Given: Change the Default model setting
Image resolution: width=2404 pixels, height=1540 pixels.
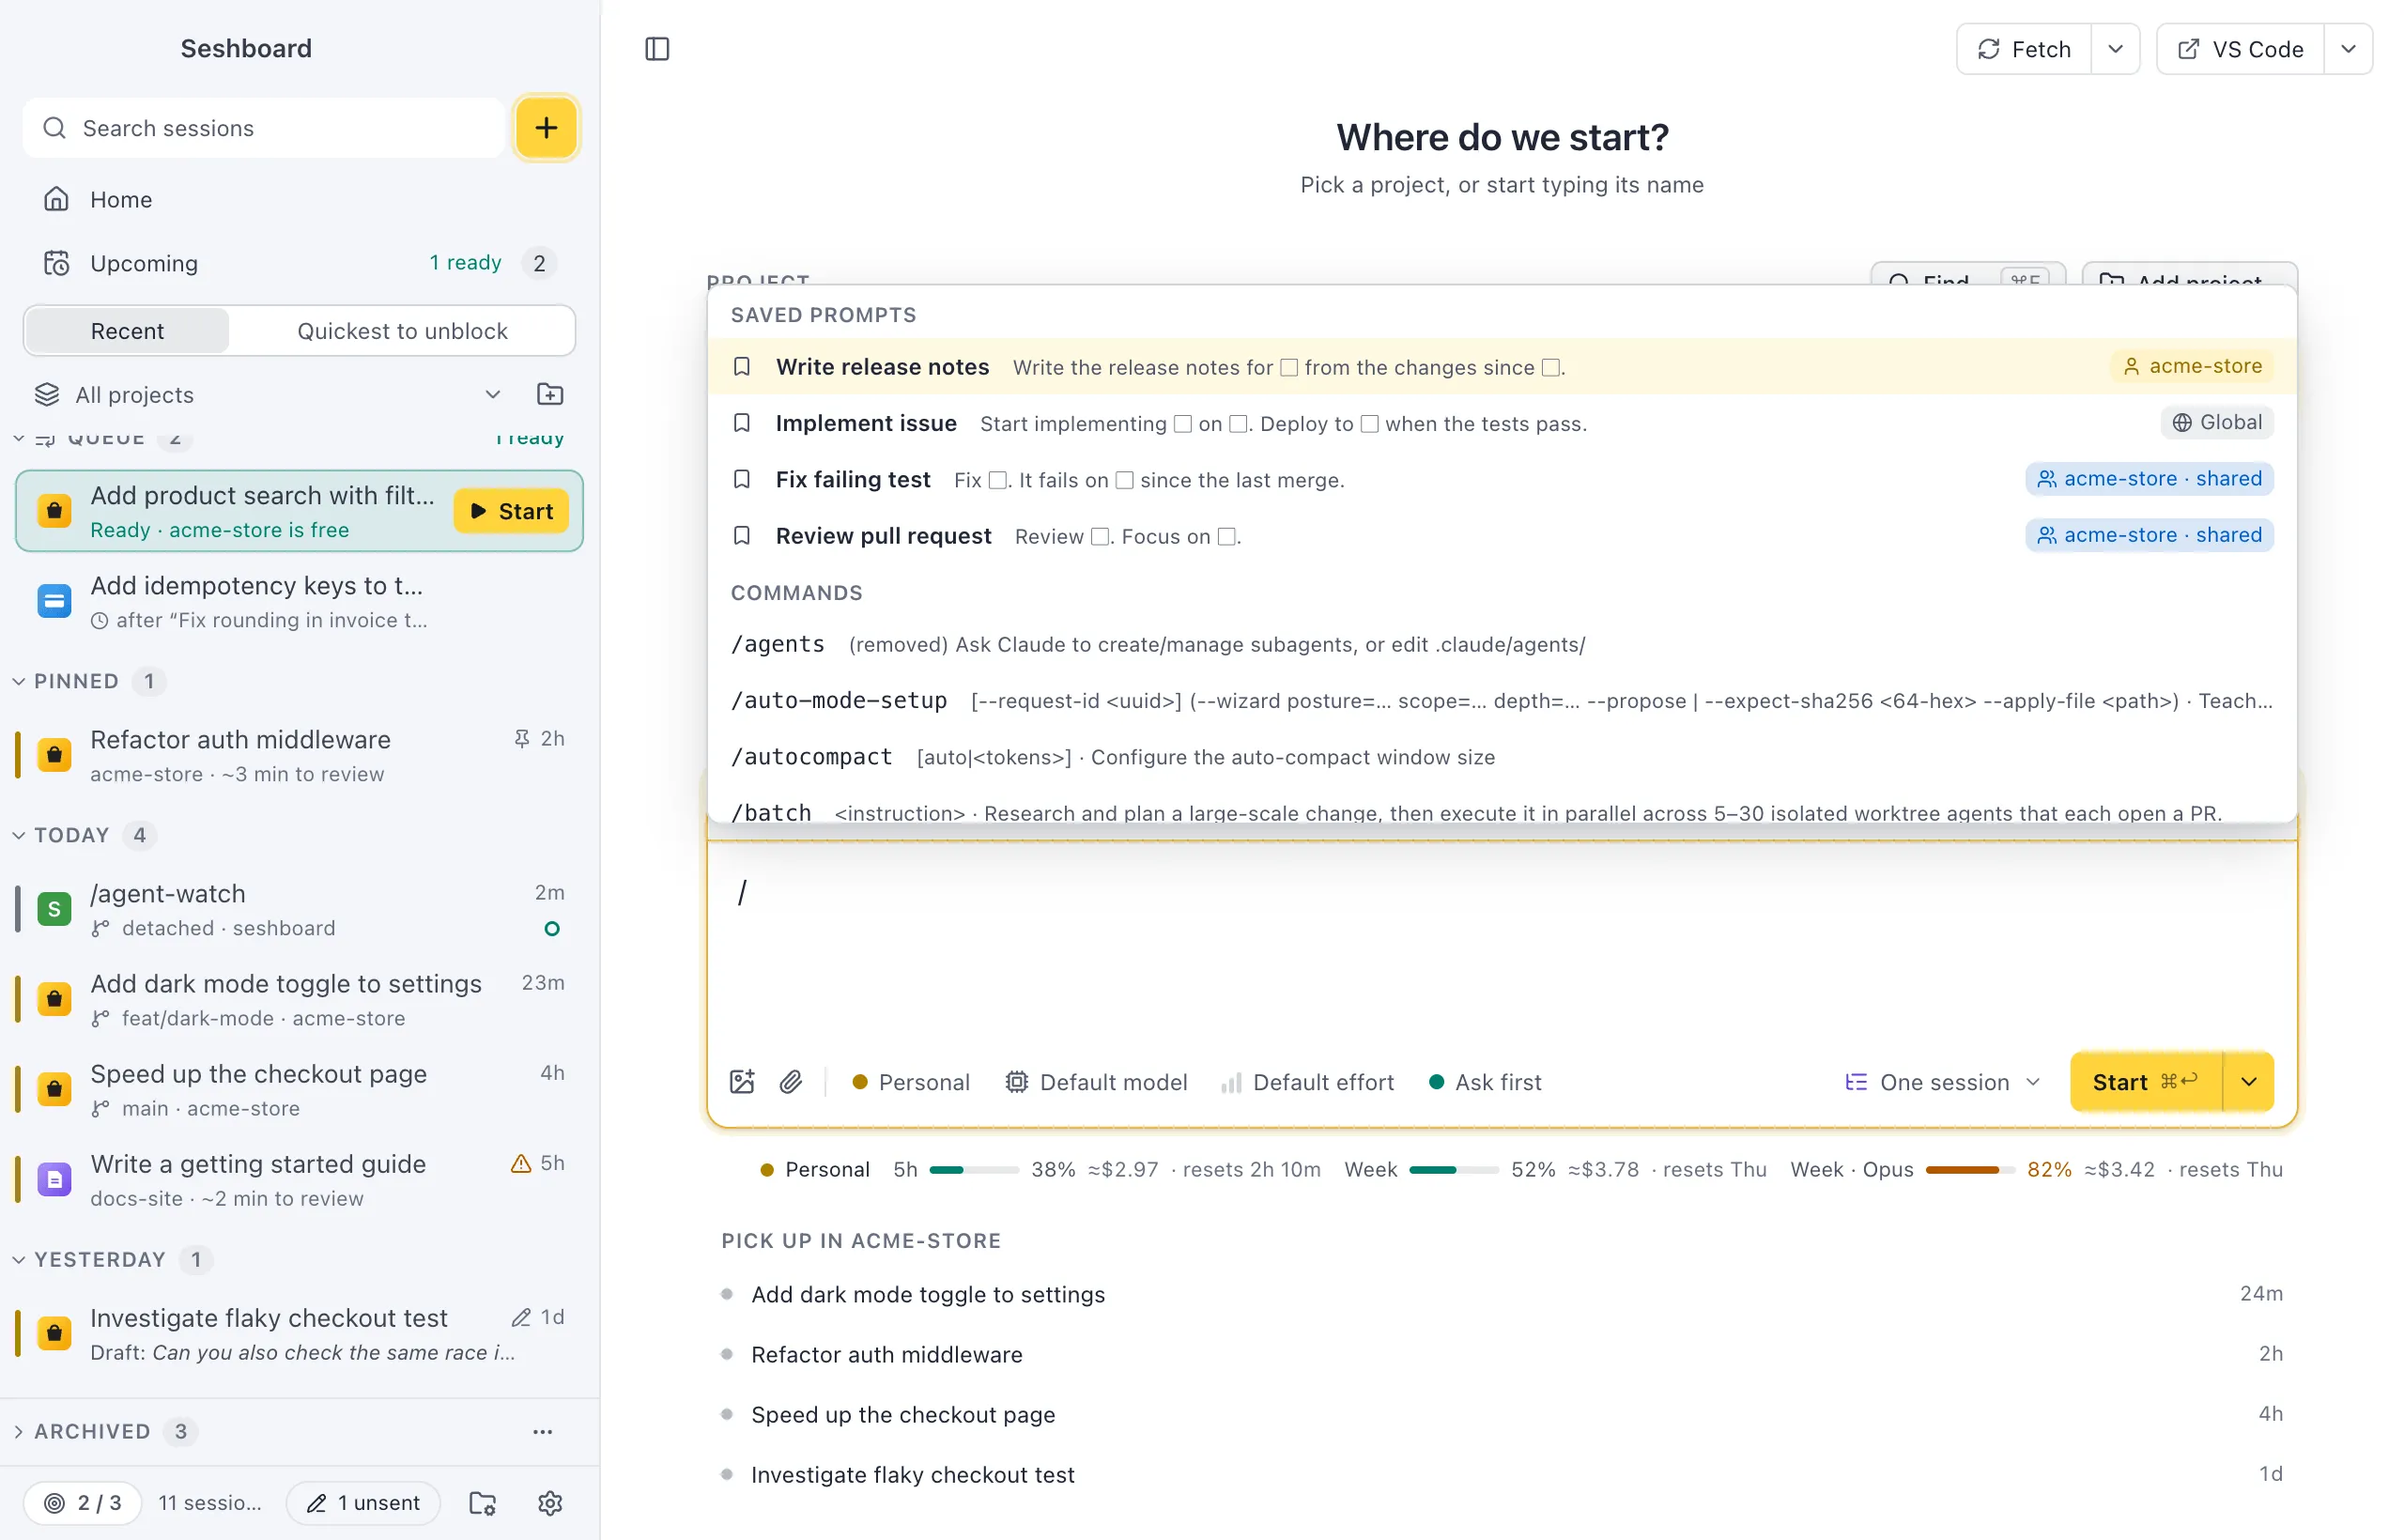Looking at the screenshot, I should point(1096,1082).
